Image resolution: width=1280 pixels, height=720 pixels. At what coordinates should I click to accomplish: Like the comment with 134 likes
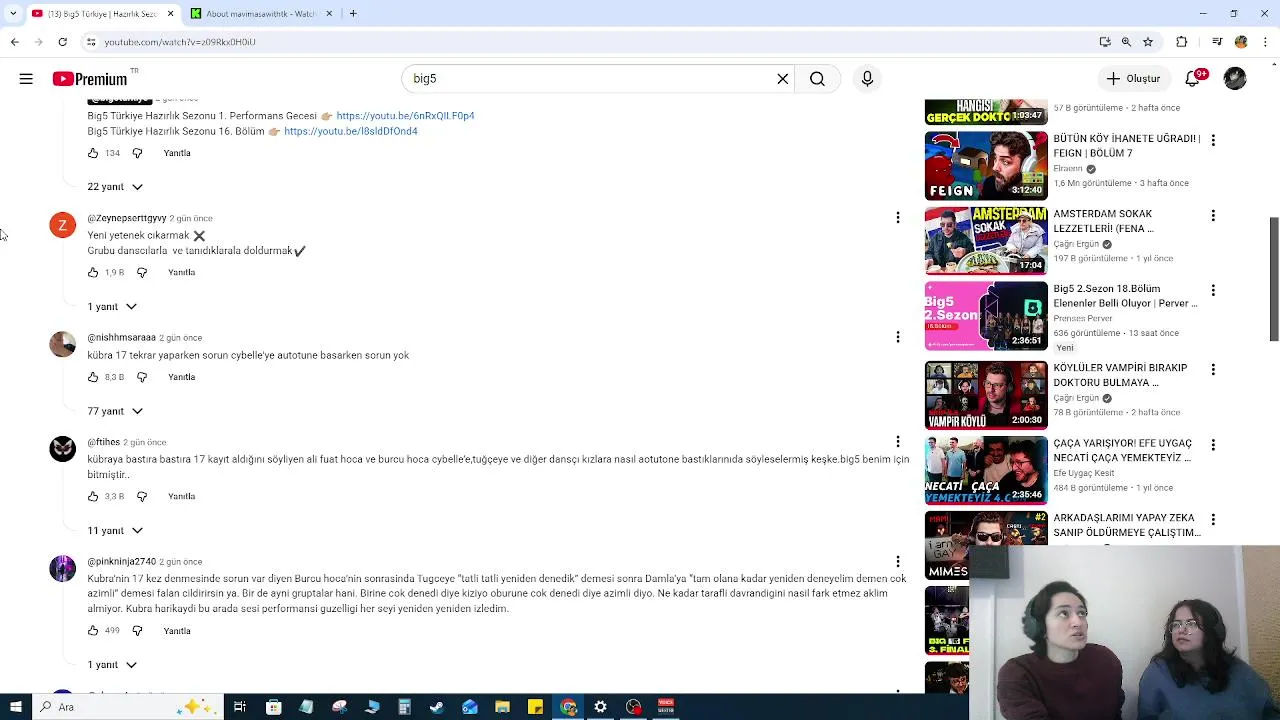click(x=93, y=153)
